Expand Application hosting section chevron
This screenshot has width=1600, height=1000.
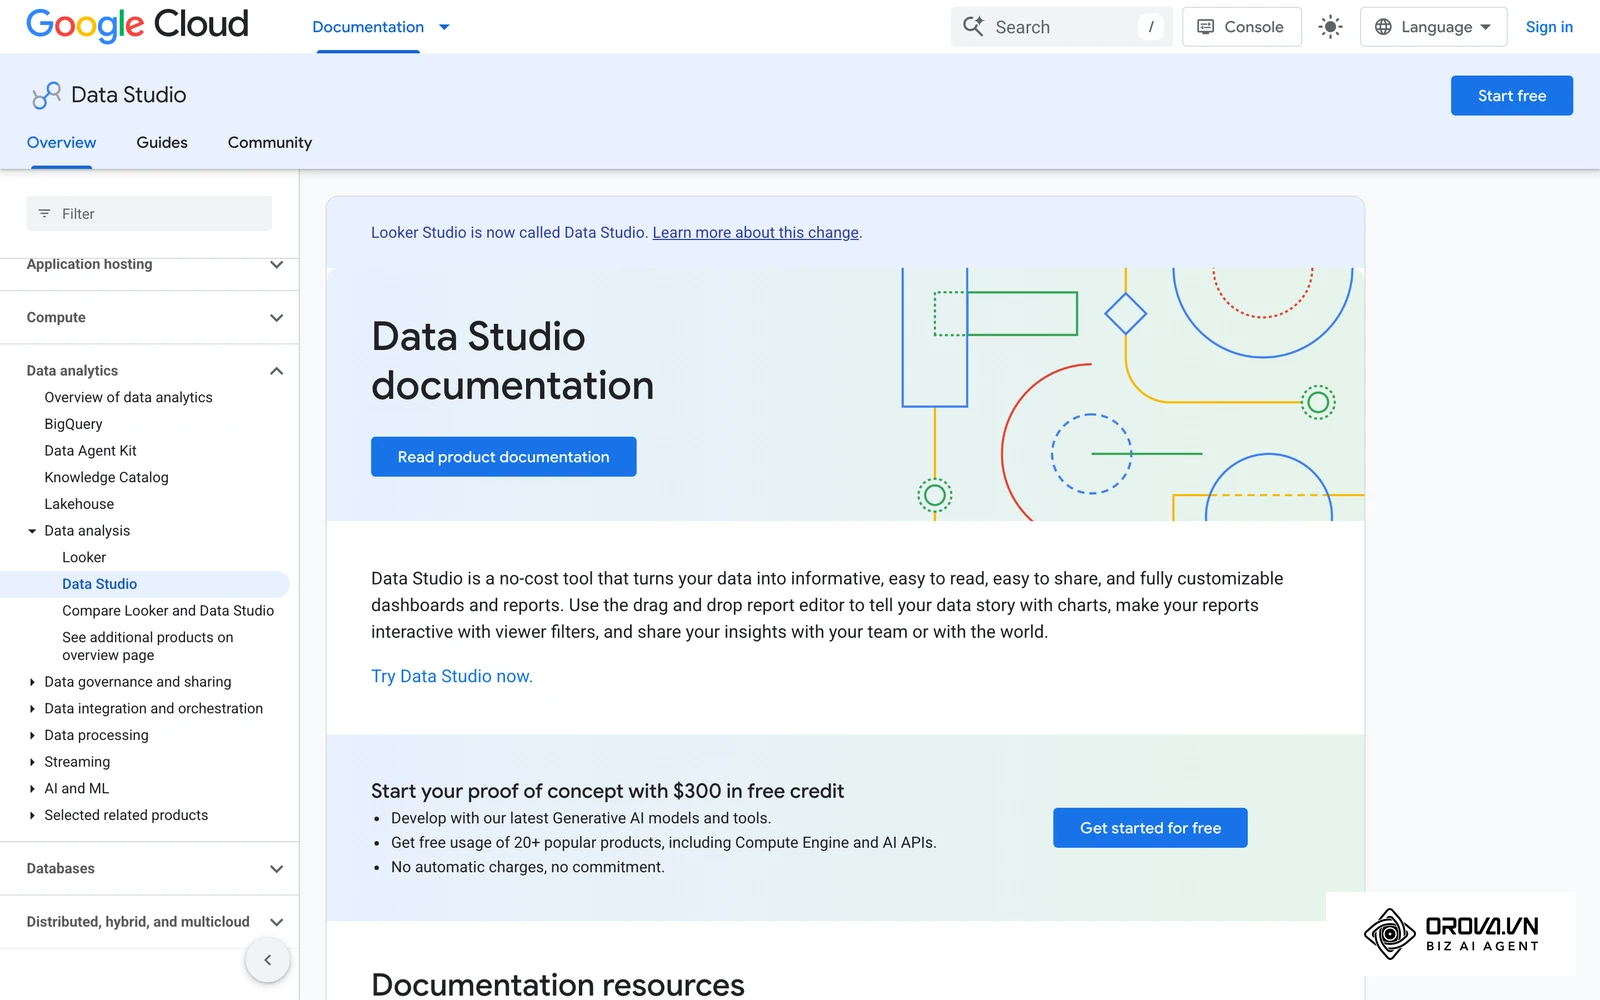click(x=277, y=265)
